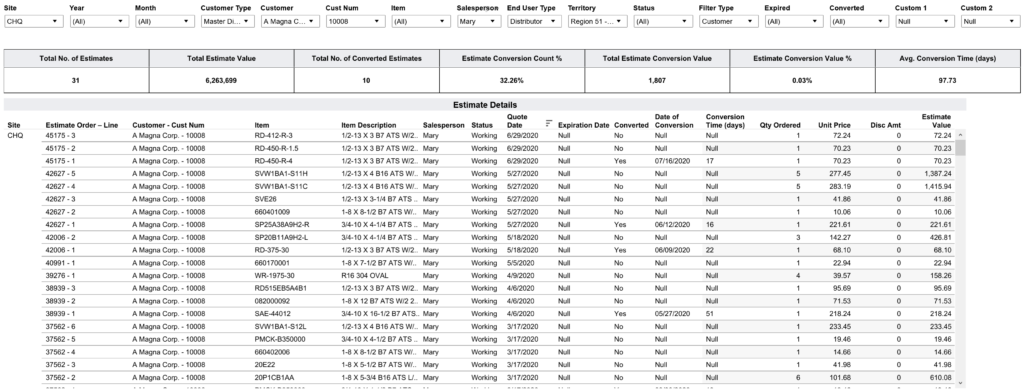Image resolution: width=1024 pixels, height=392 pixels.
Task: Expand the Customer filter showing A Magna
Action: [290, 22]
